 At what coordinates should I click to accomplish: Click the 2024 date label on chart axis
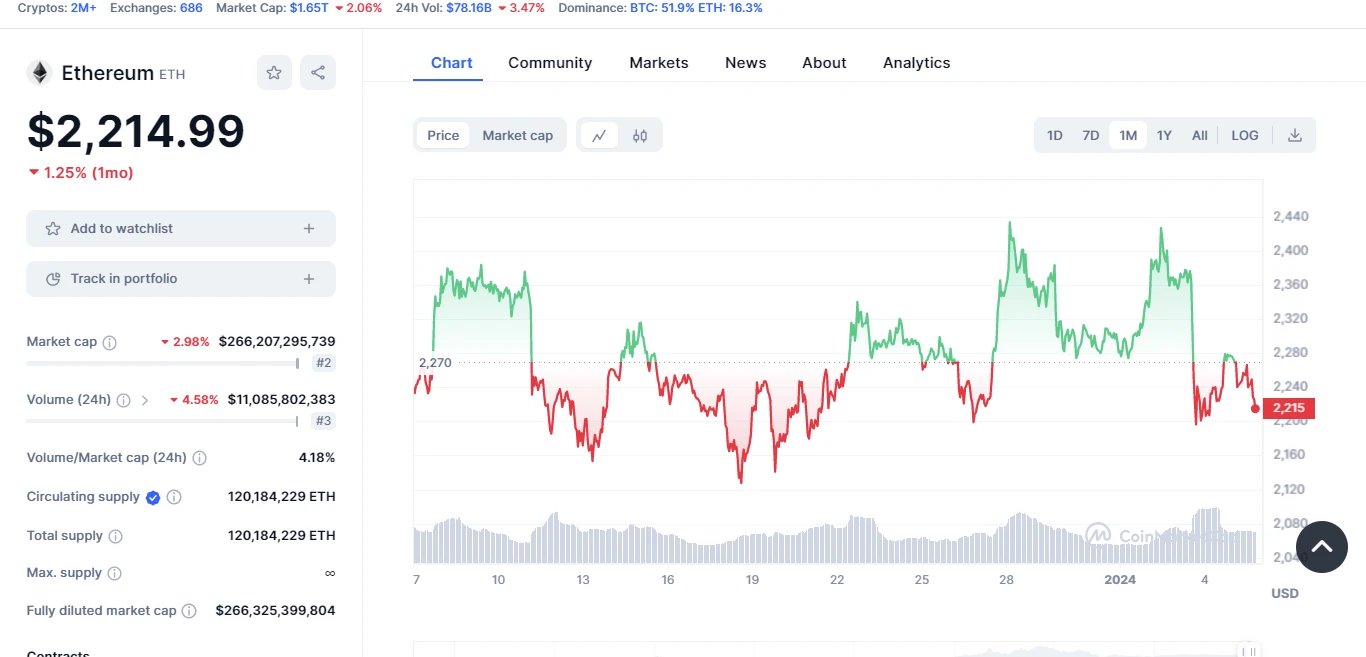coord(1120,580)
